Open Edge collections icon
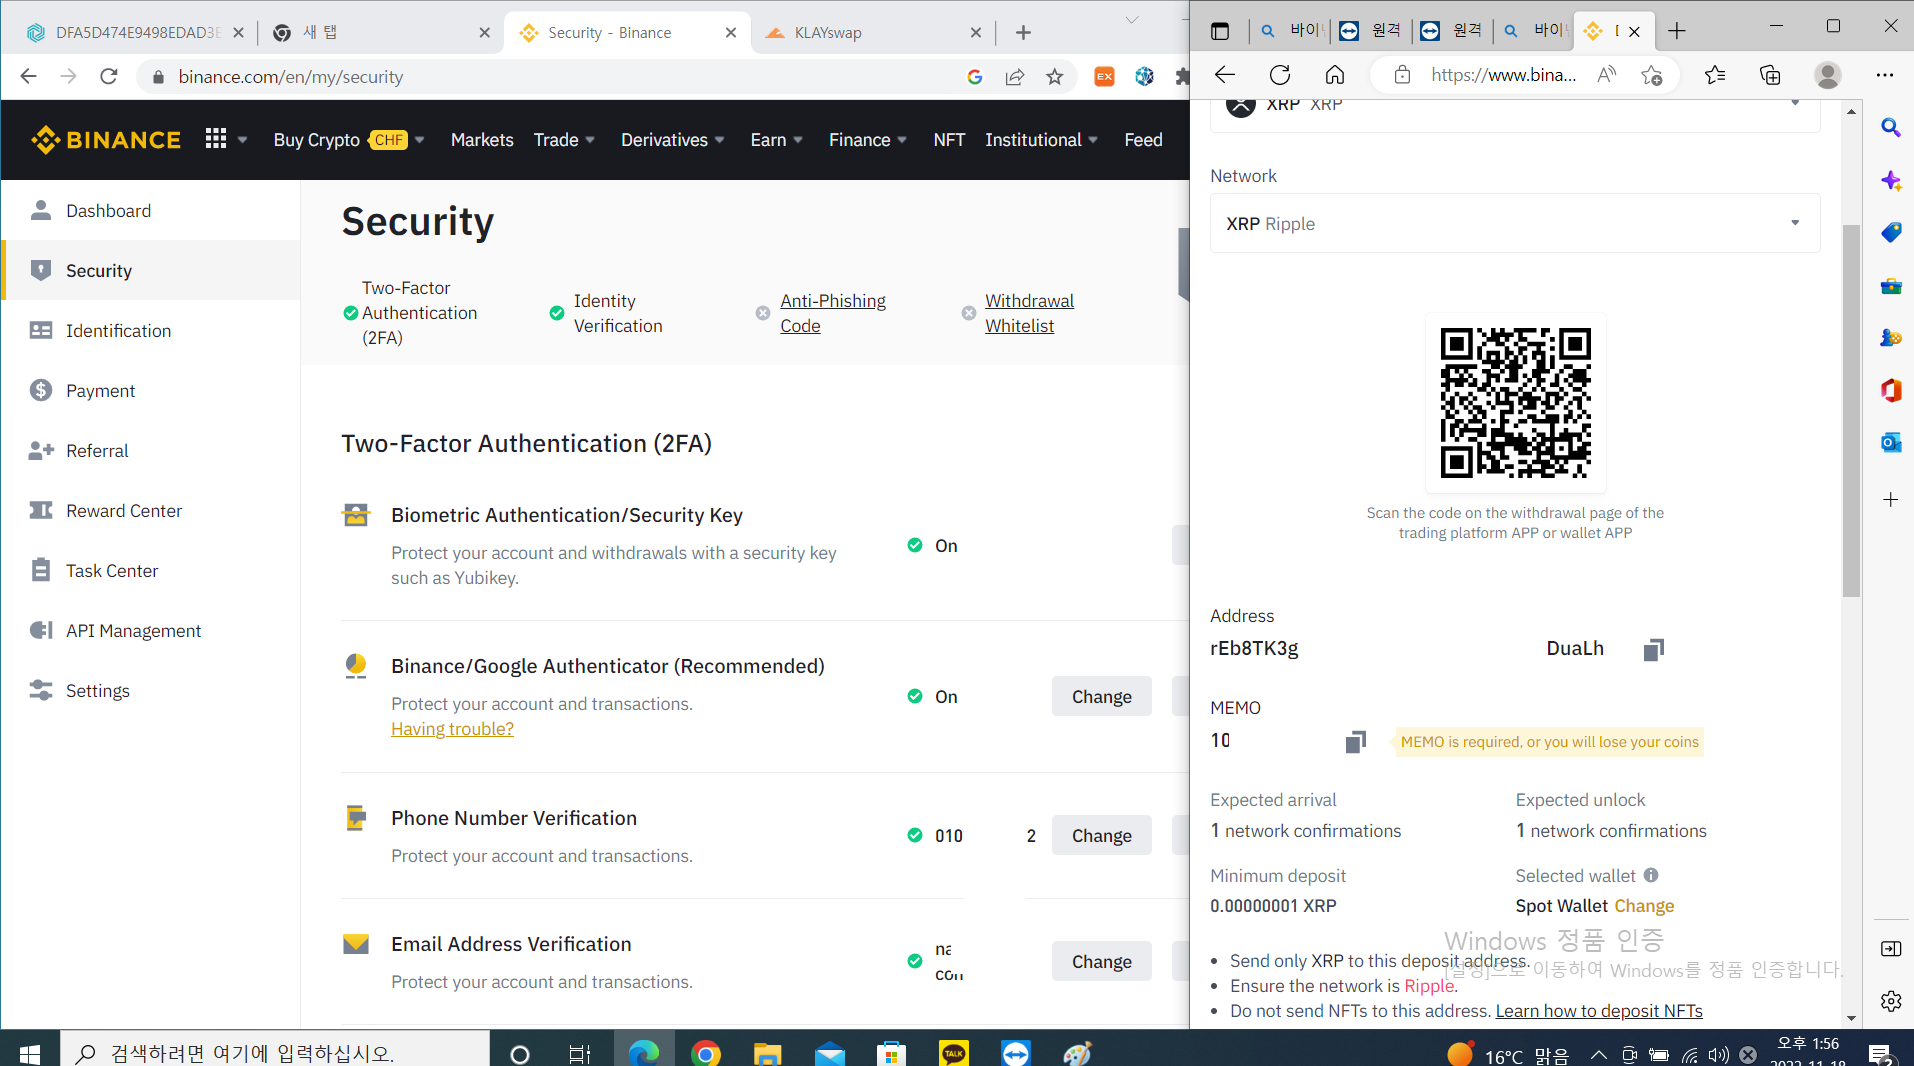Viewport: 1914px width, 1066px height. pos(1769,75)
